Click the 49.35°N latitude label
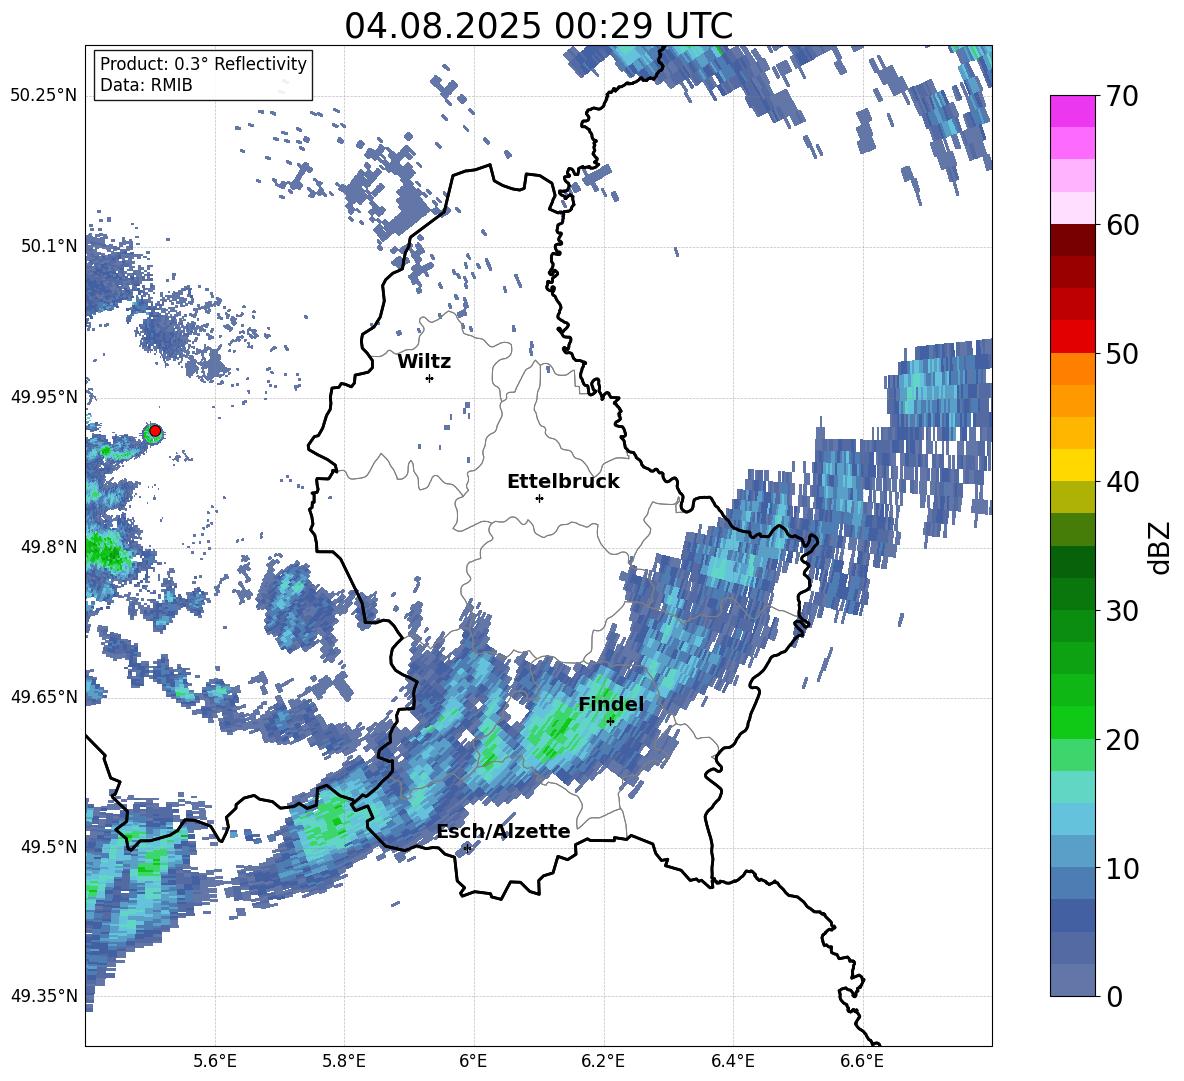The height and width of the screenshot is (1081, 1184). coord(44,996)
